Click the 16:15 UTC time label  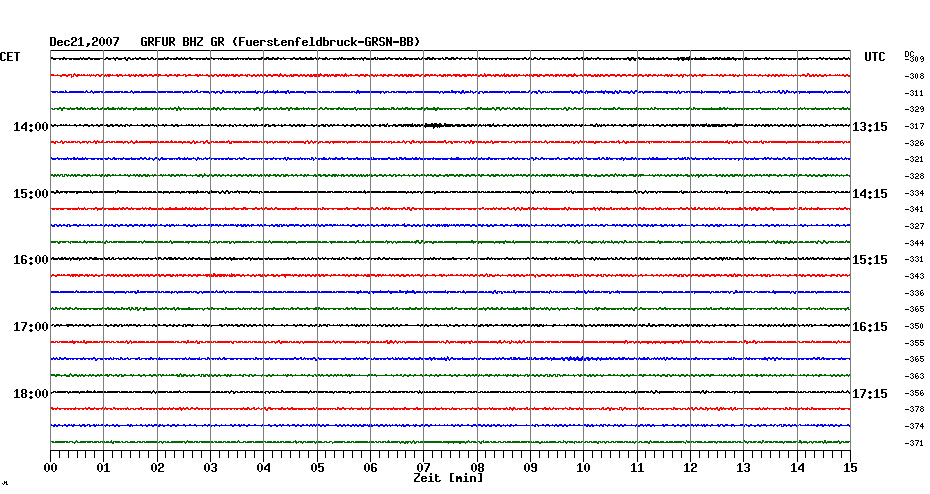tap(870, 327)
